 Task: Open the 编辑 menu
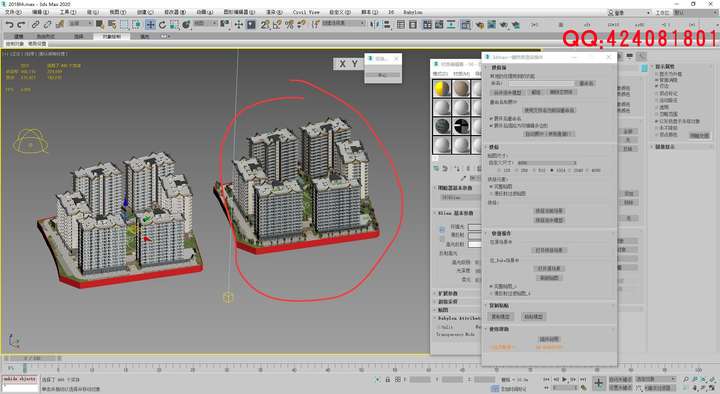(x=40, y=12)
